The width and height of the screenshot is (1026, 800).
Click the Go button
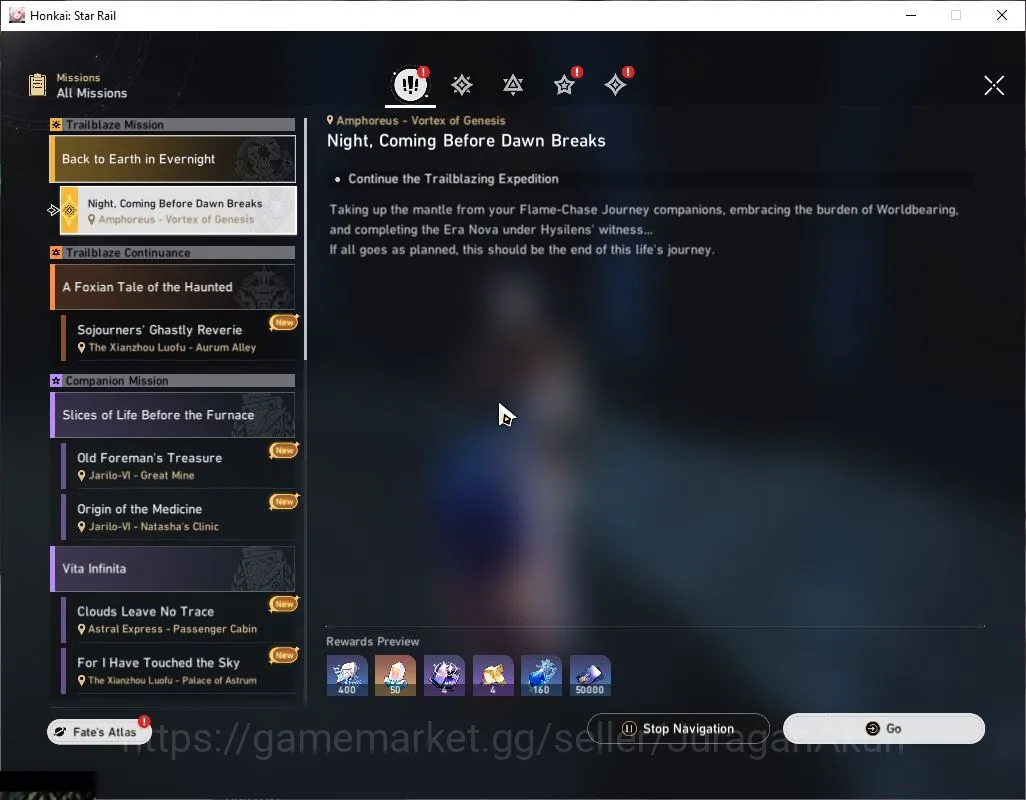pyautogui.click(x=884, y=729)
